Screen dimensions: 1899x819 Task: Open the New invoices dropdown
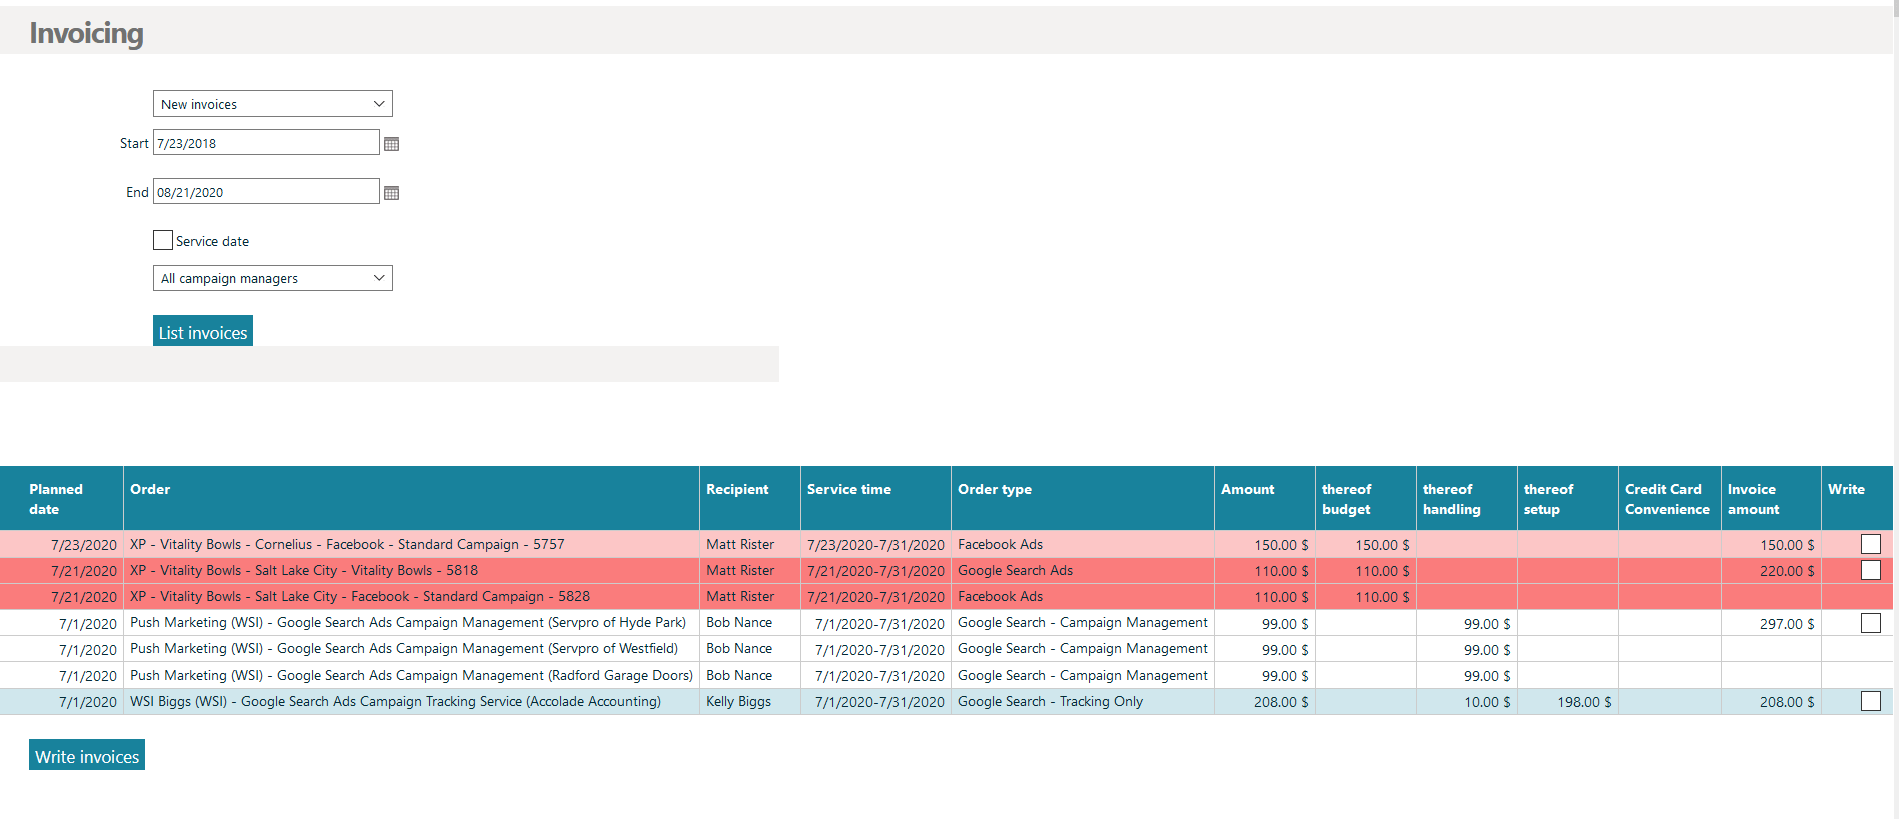tap(272, 104)
